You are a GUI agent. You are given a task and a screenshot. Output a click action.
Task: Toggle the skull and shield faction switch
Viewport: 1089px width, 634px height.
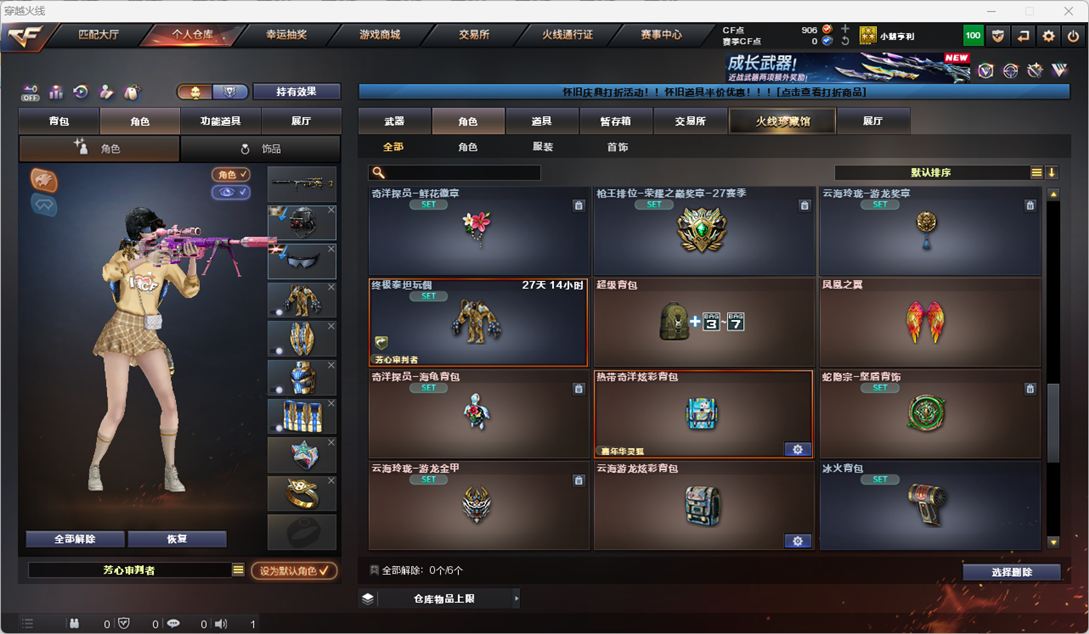[213, 92]
